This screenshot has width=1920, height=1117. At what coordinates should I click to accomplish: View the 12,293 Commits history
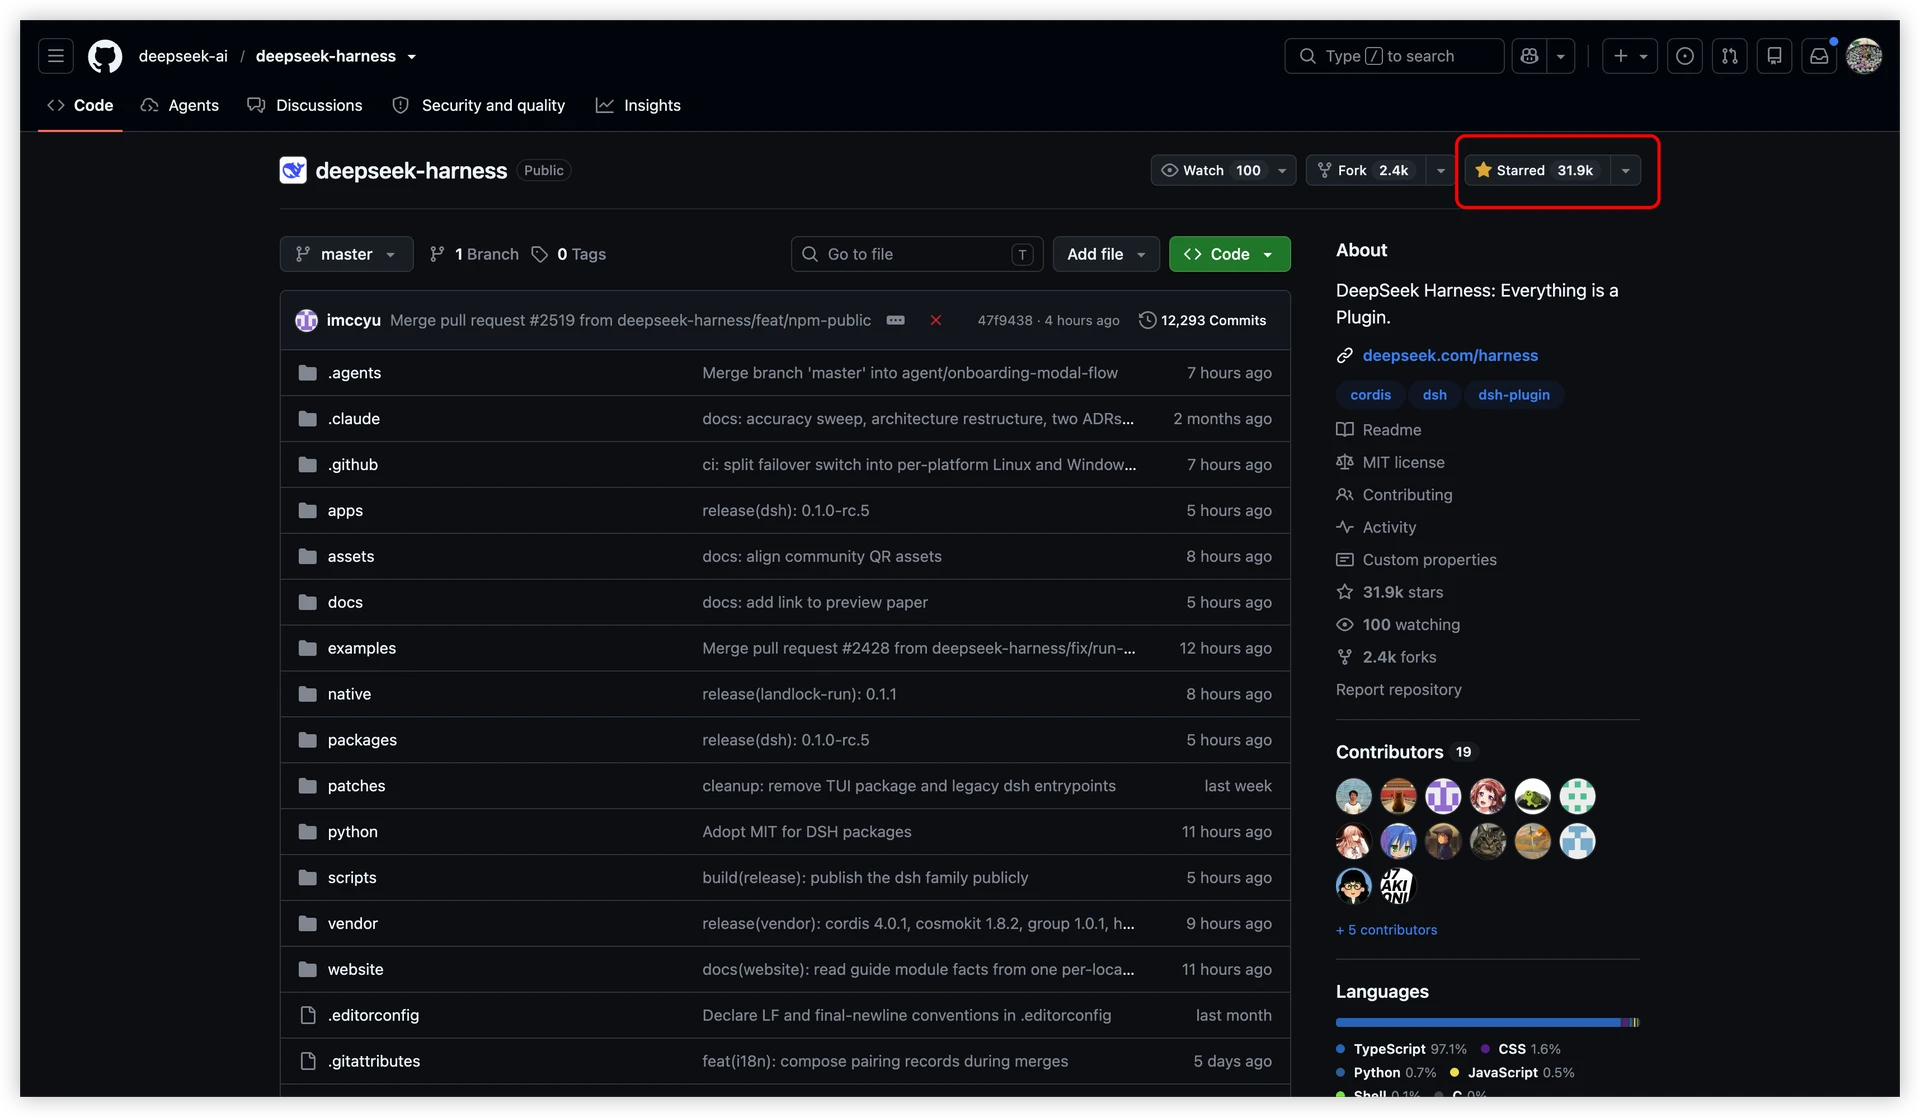pyautogui.click(x=1202, y=320)
